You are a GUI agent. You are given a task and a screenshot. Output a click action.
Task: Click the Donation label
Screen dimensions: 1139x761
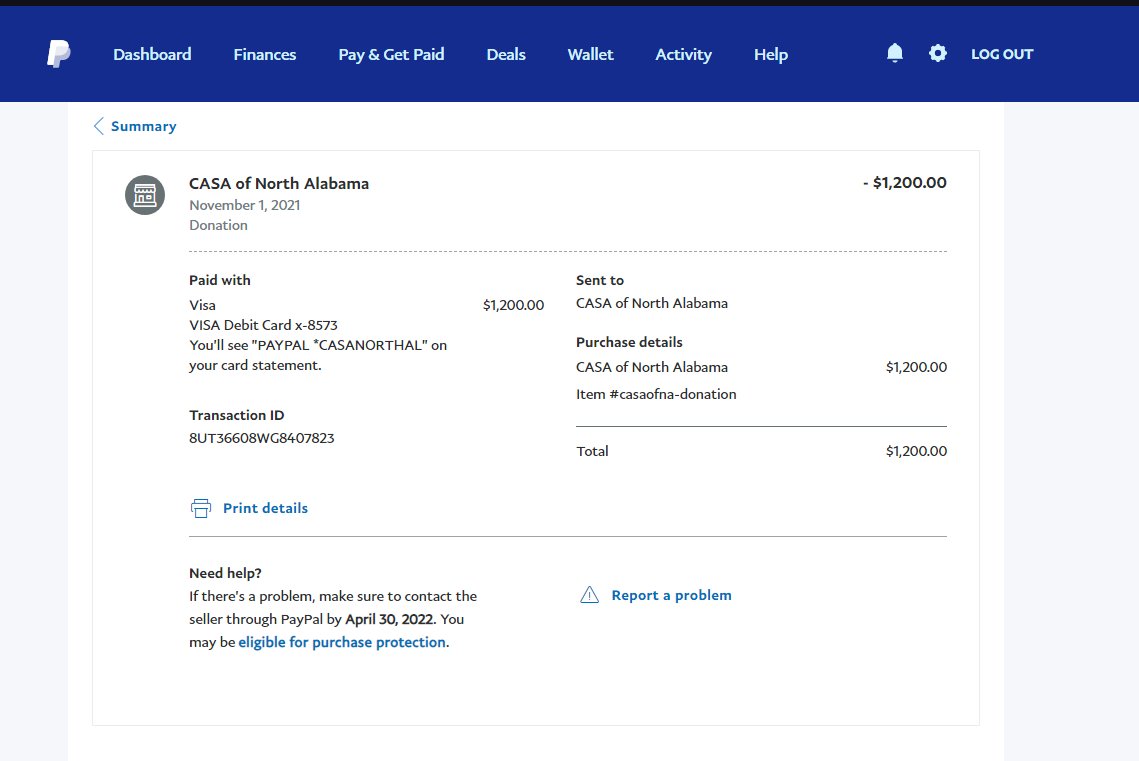[219, 225]
